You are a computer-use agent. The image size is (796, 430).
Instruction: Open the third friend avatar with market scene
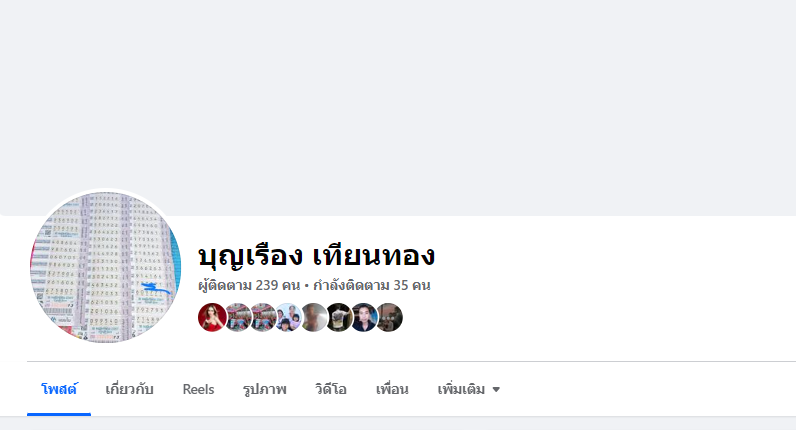click(263, 317)
